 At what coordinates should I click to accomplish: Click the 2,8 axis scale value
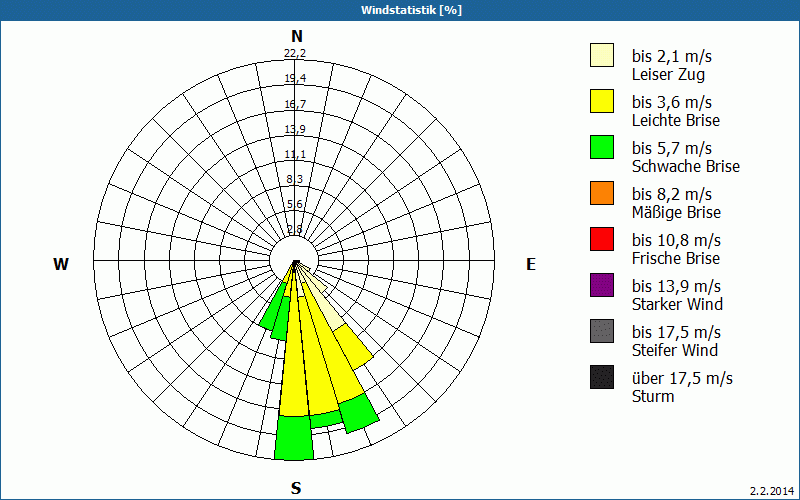295,229
